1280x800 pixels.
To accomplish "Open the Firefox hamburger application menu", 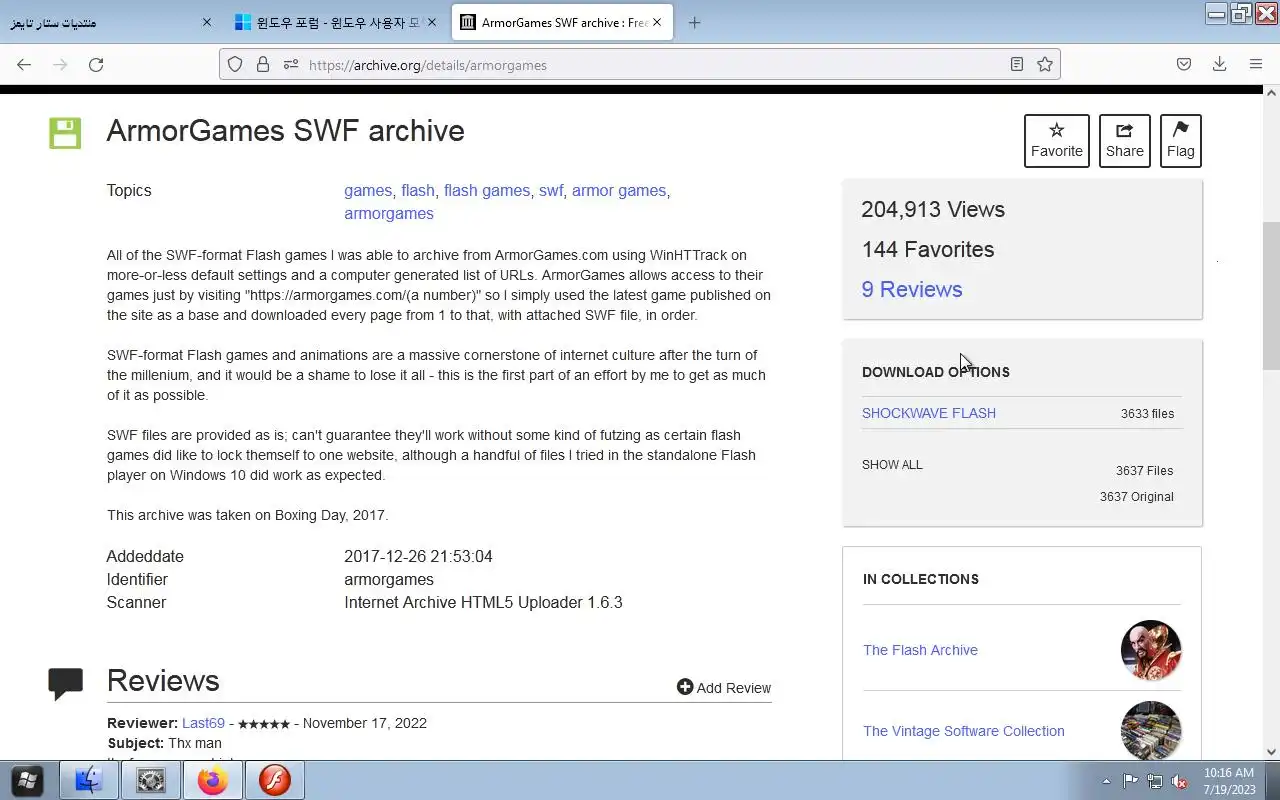I will point(1256,65).
